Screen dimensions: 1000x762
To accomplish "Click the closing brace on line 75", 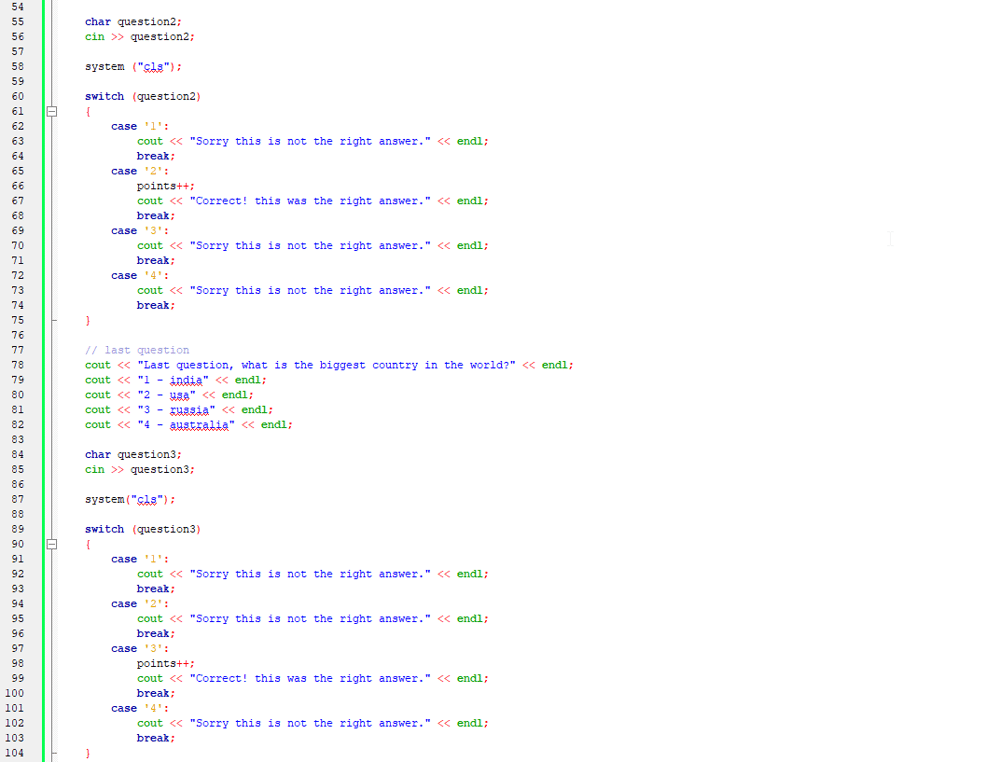I will coord(88,321).
